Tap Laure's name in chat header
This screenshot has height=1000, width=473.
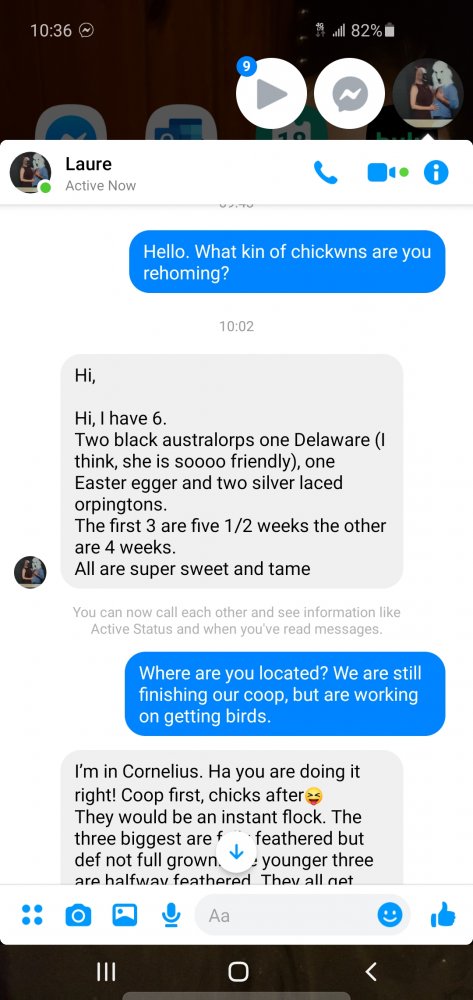click(88, 164)
